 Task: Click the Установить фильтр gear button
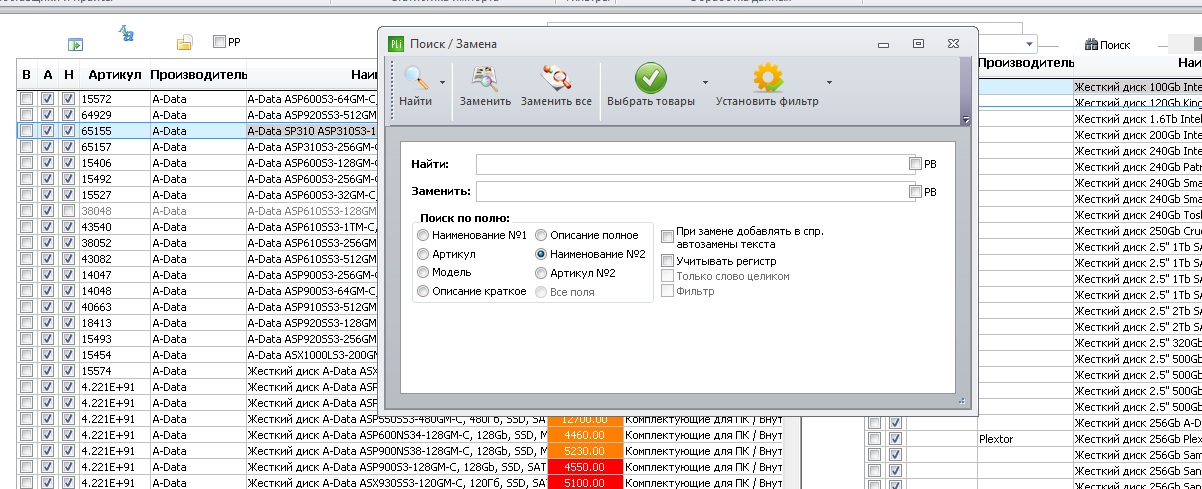coord(767,85)
